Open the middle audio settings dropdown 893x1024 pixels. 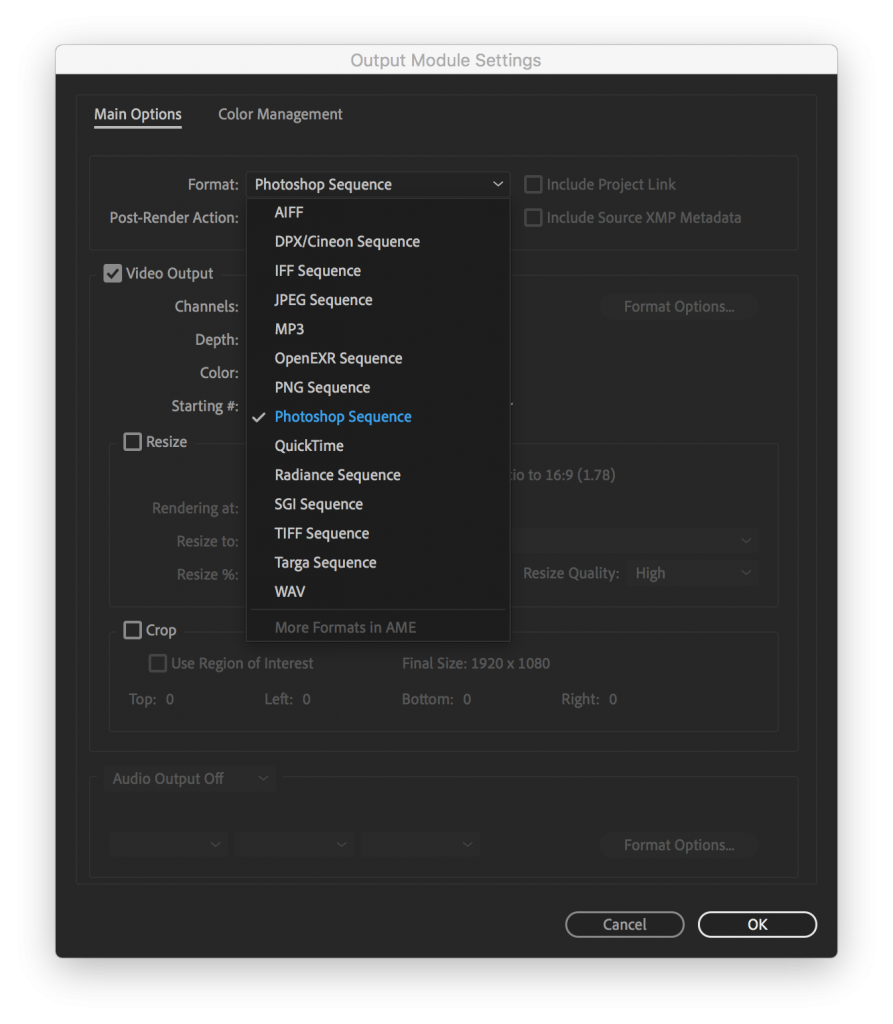(x=294, y=844)
